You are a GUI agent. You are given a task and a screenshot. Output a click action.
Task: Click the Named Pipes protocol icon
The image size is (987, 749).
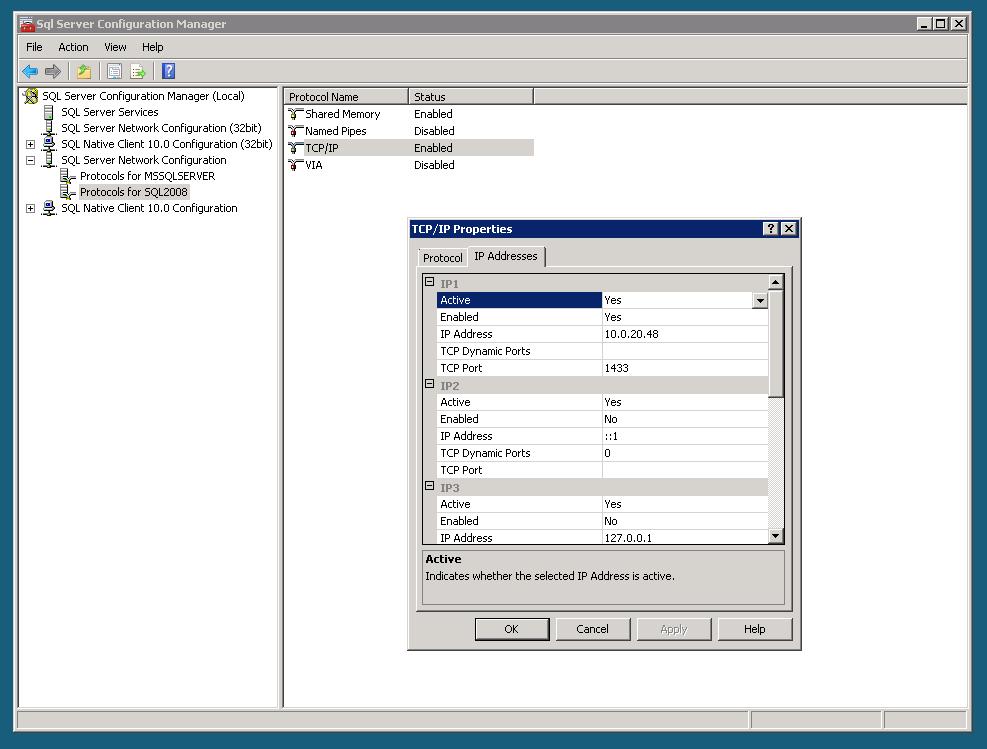295,131
